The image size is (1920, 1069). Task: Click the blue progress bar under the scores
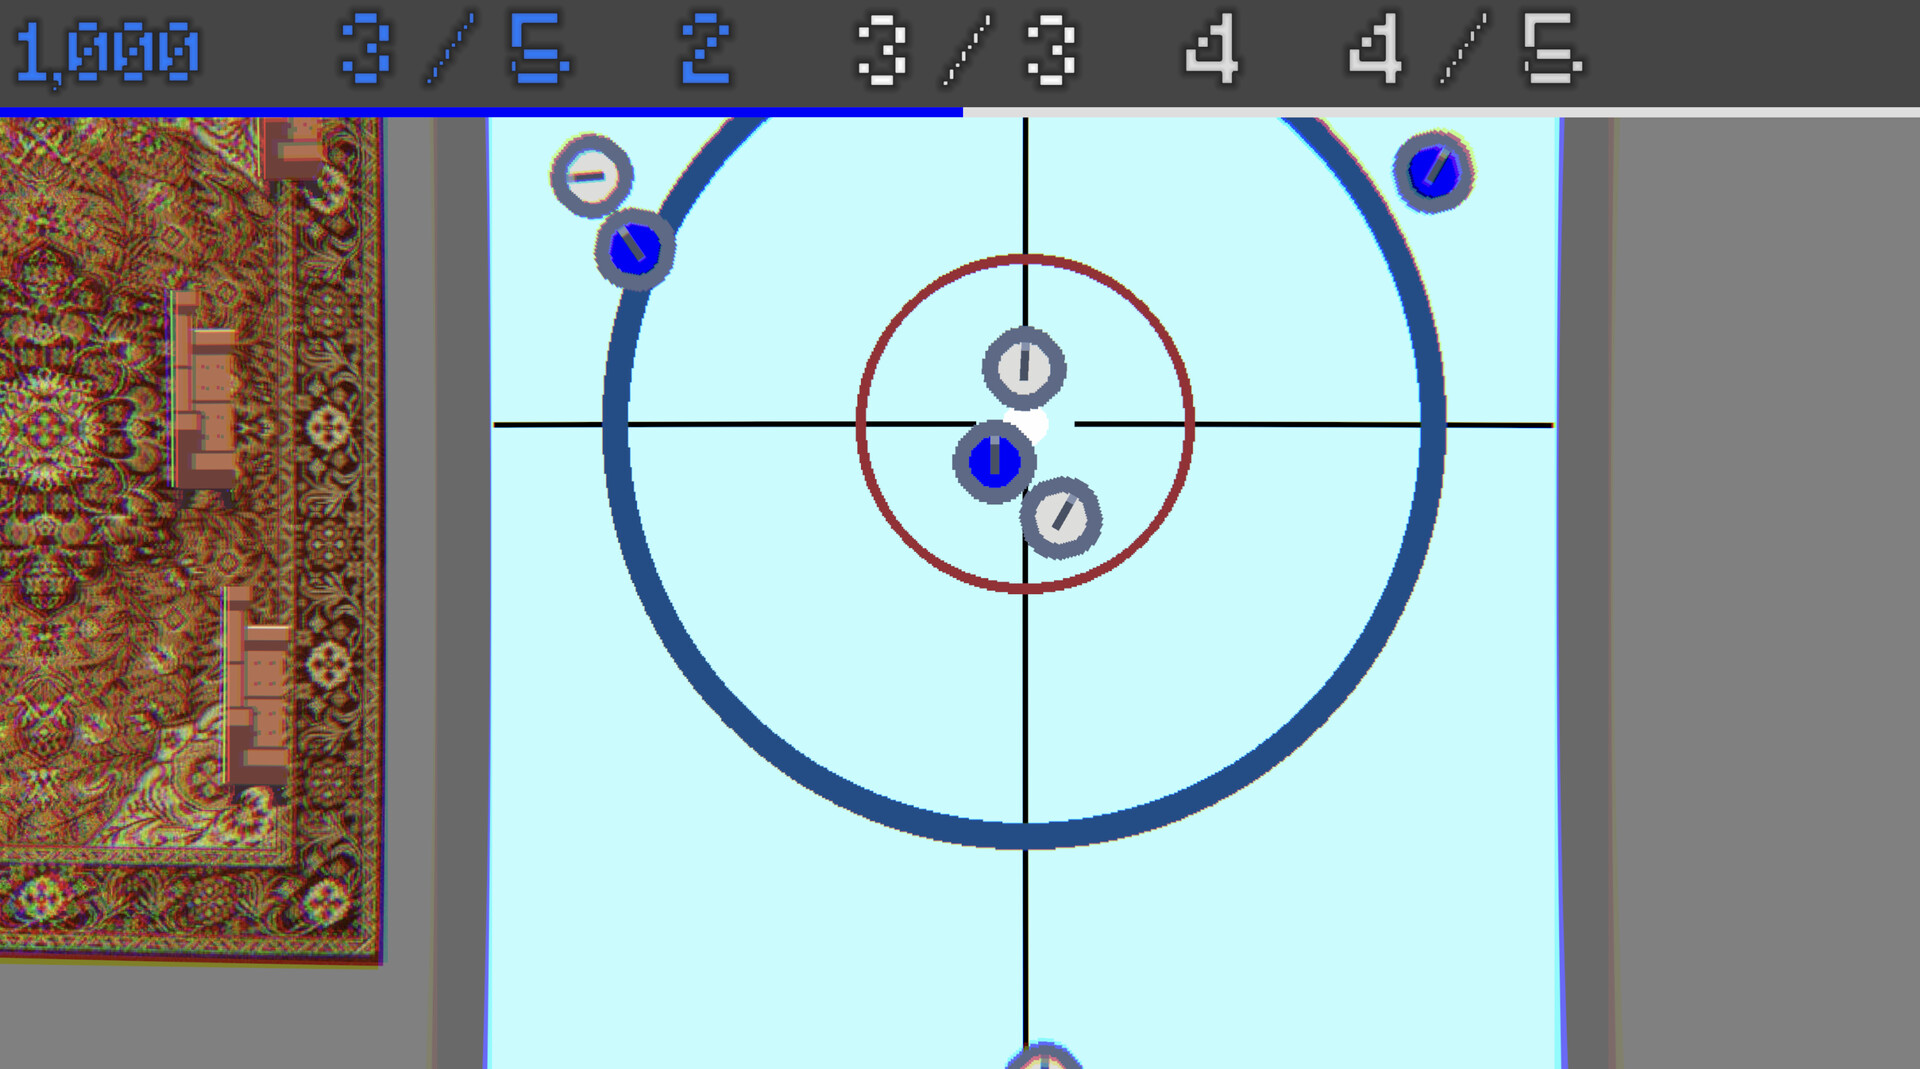click(x=480, y=110)
